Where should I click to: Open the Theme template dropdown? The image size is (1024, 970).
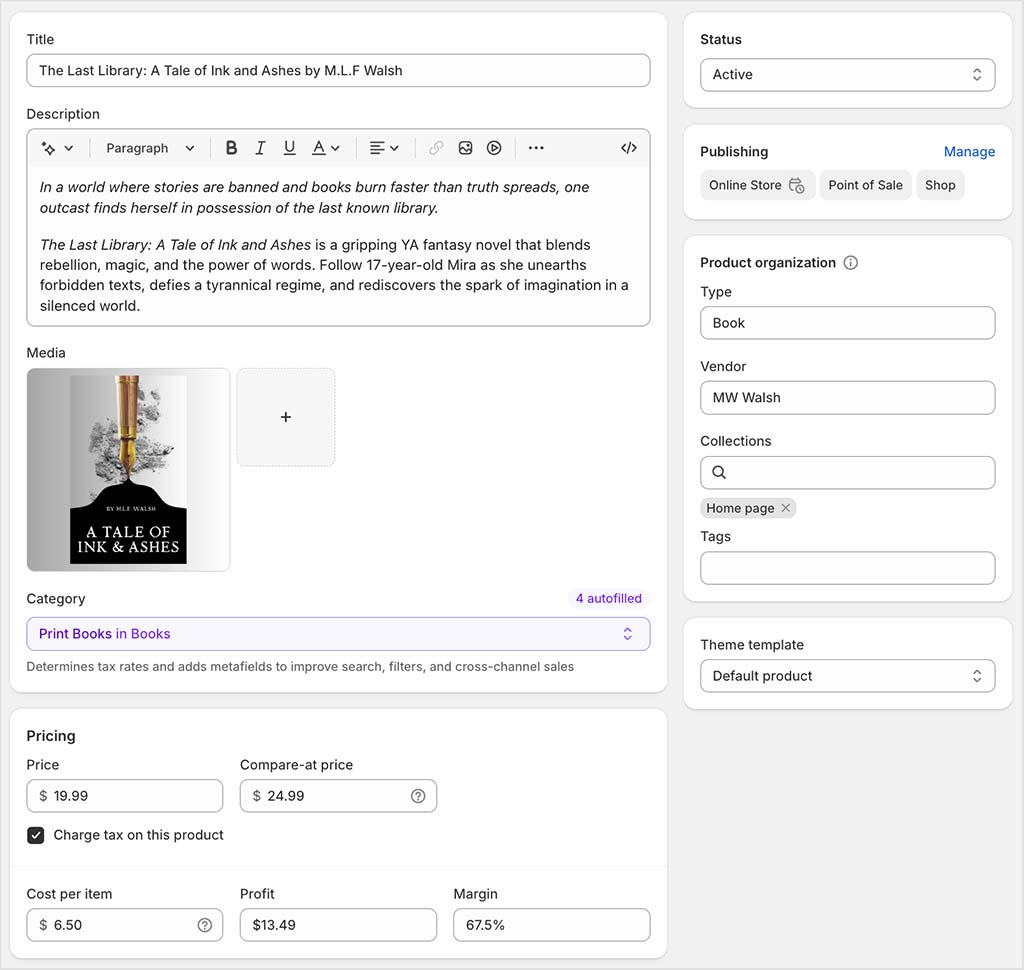pos(848,676)
